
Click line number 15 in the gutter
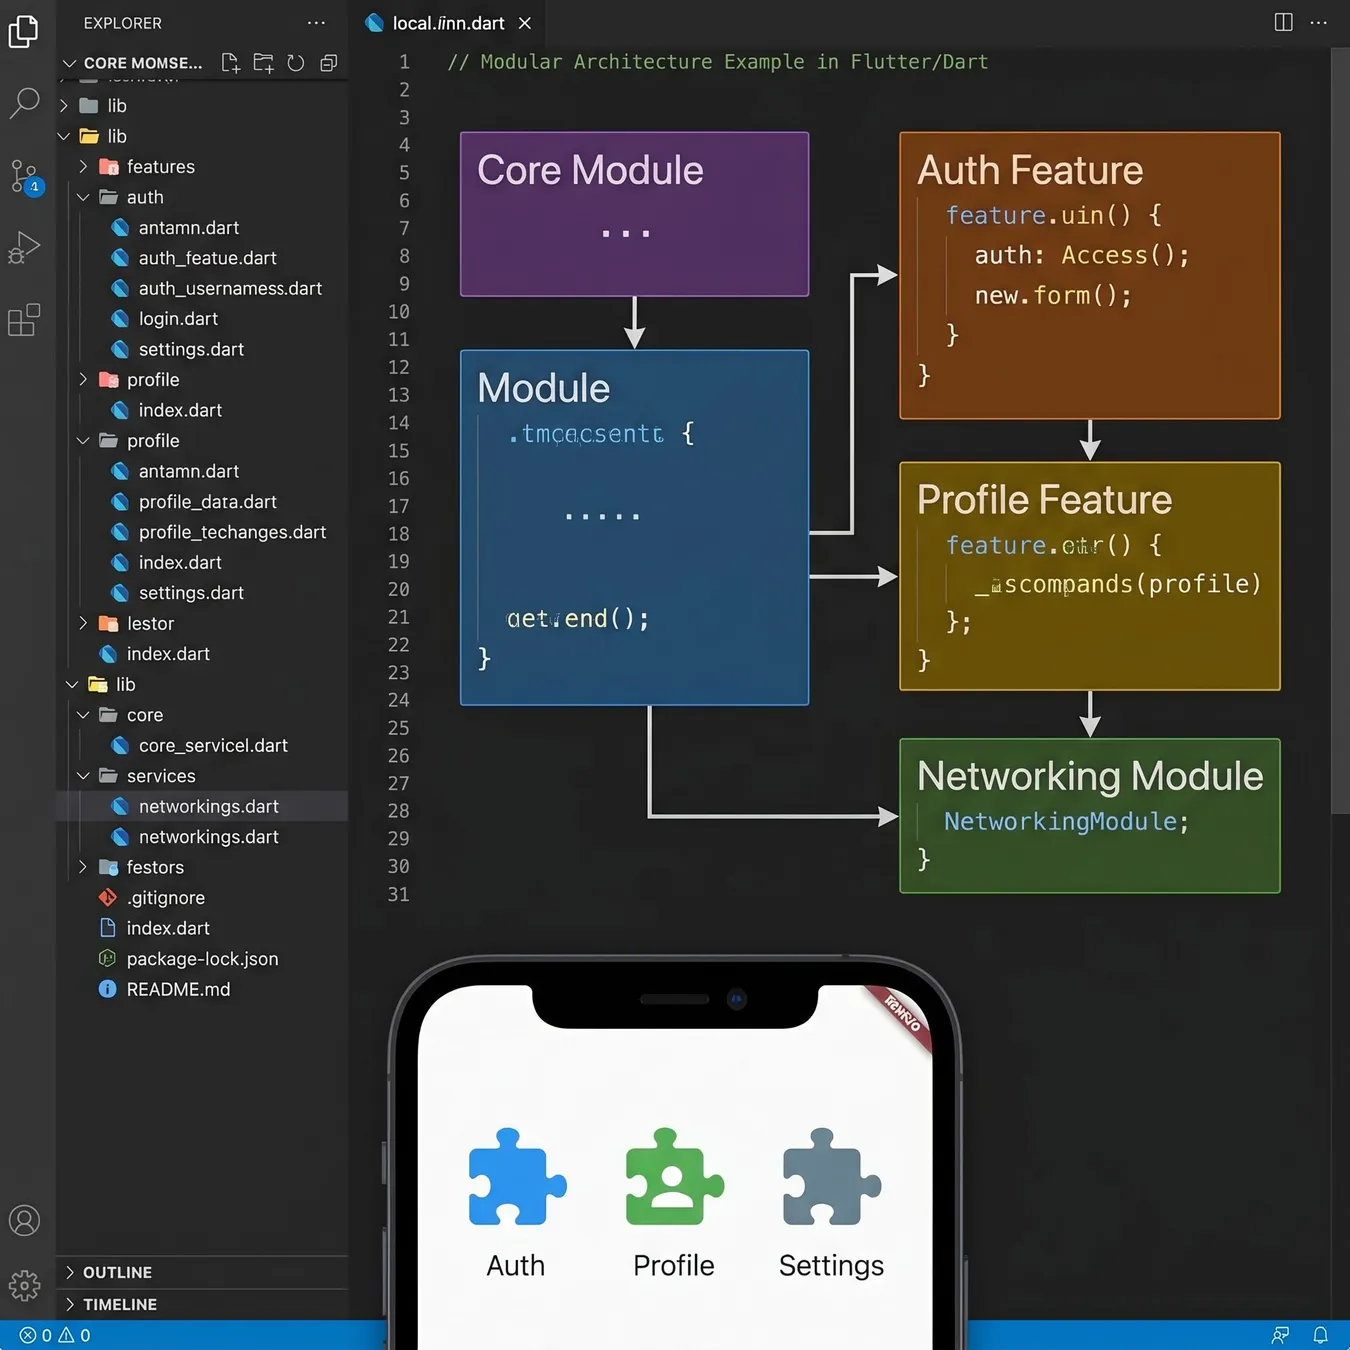point(399,451)
